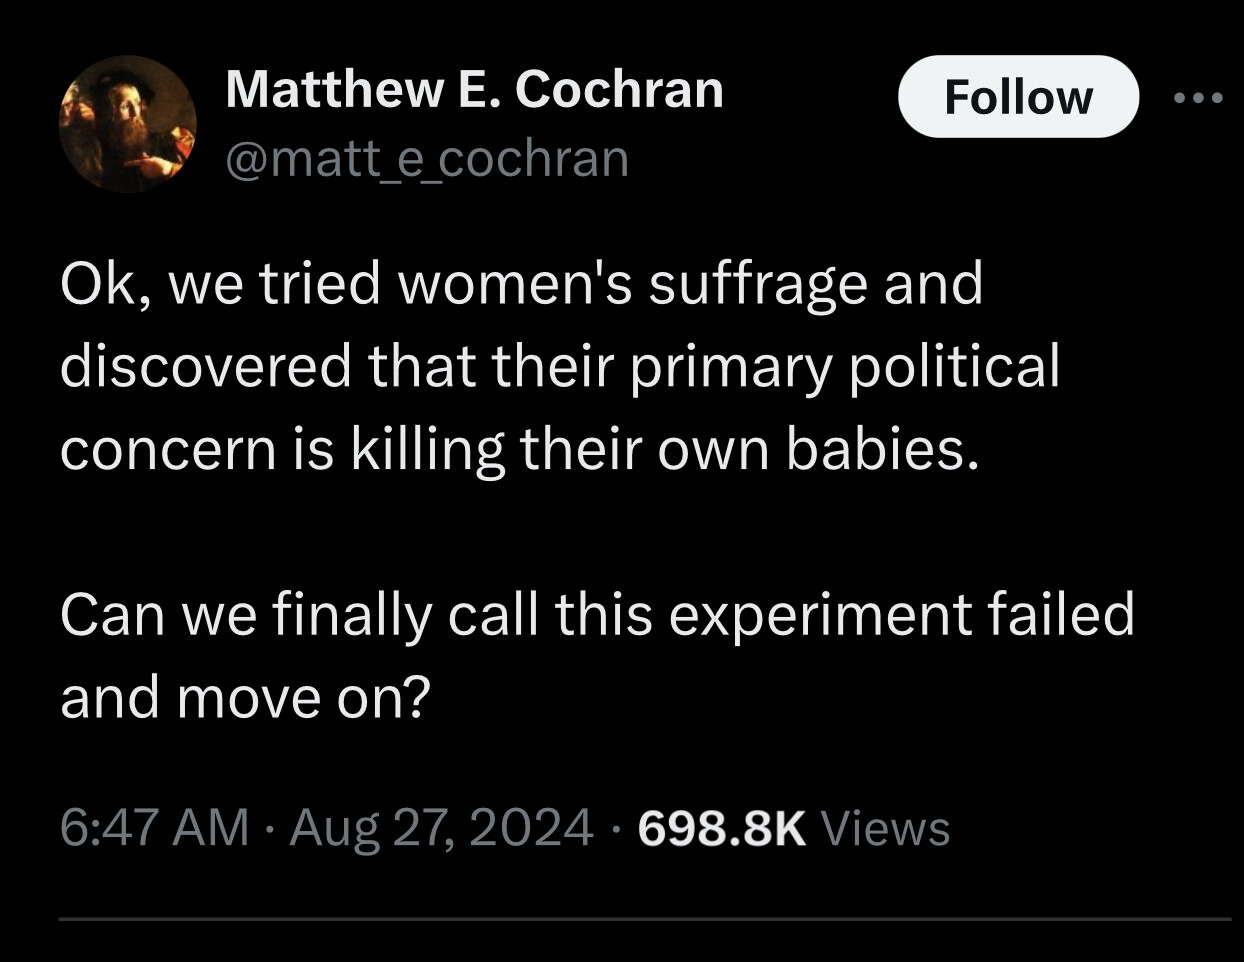
Task: Click the horizontal divider below the timestamp
Action: [x=644, y=918]
